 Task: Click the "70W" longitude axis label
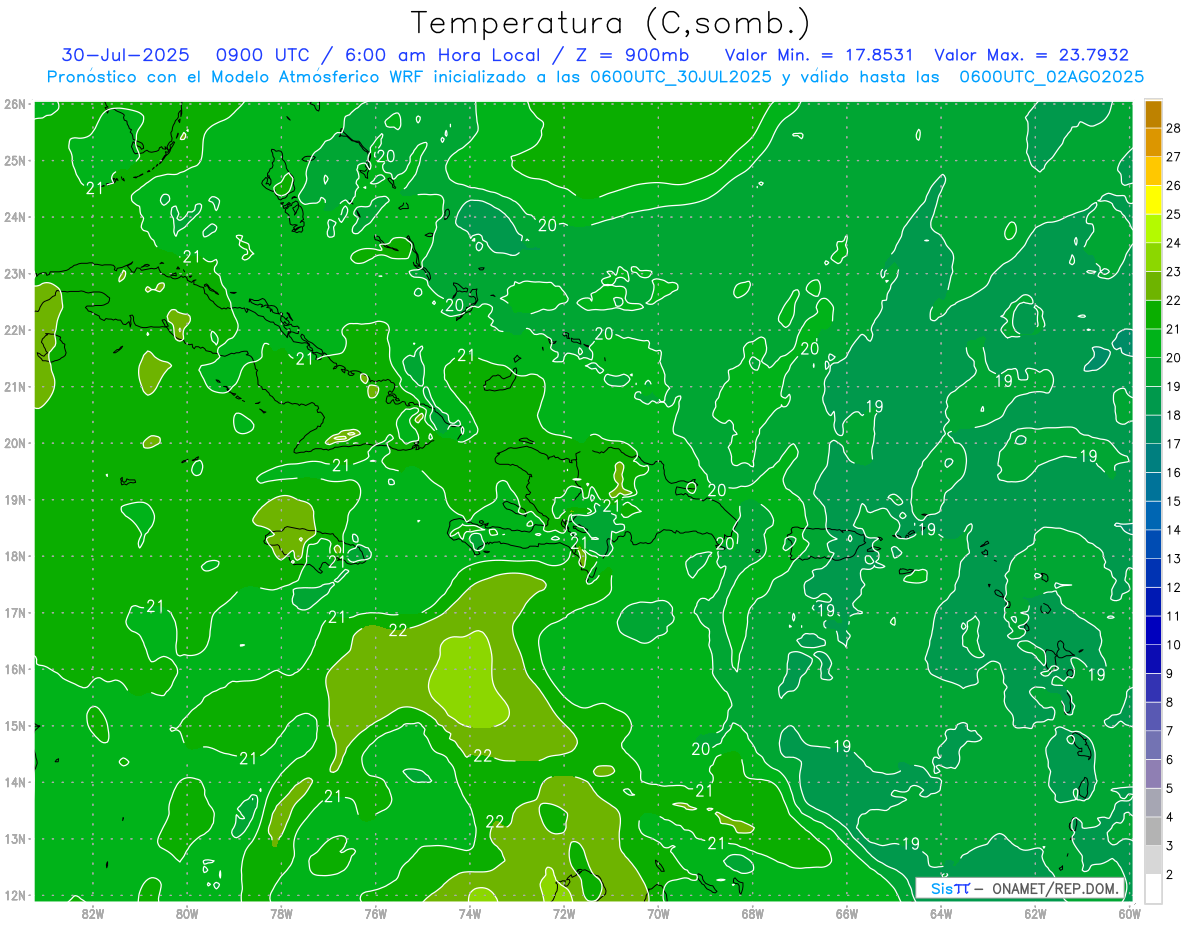(658, 913)
